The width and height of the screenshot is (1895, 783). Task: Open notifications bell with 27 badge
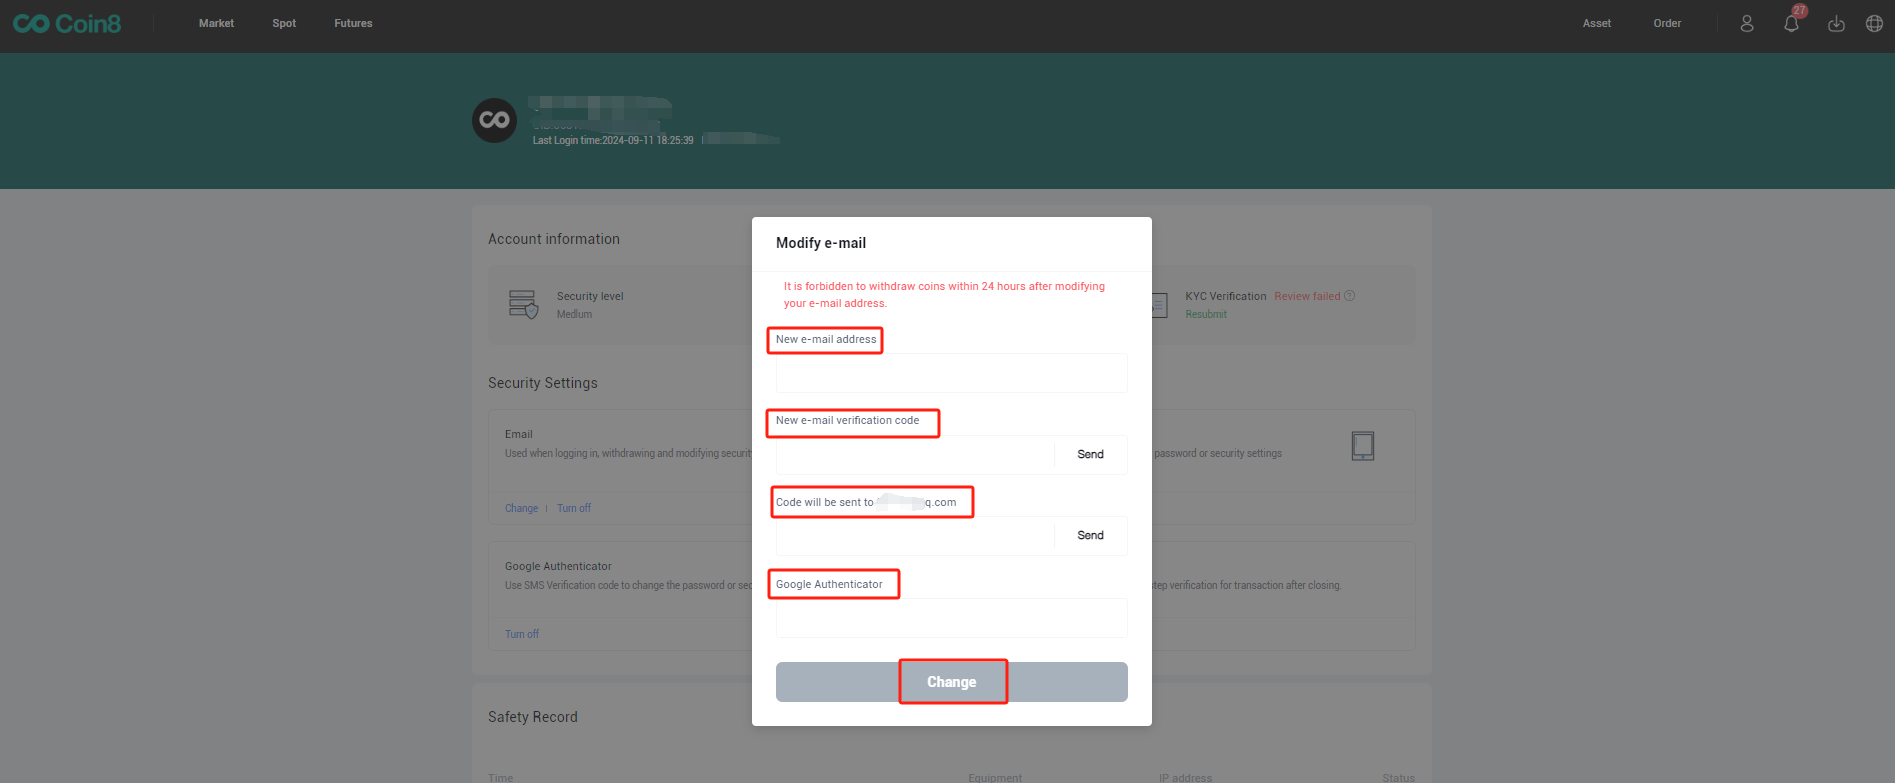point(1791,24)
